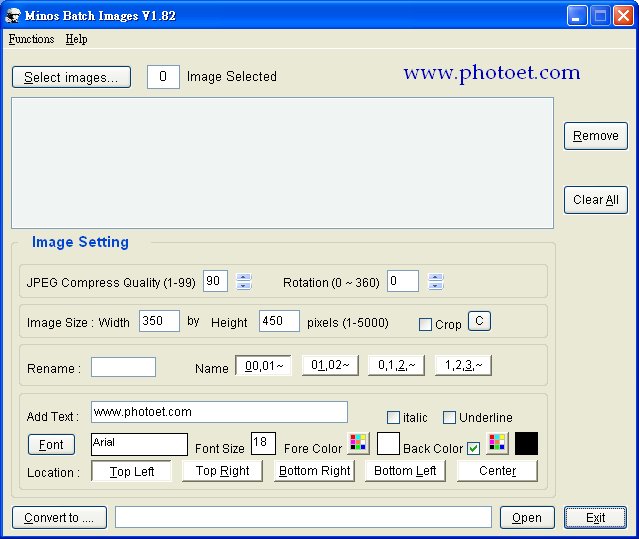Toggle the Underline checkbox
The height and width of the screenshot is (539, 639).
[449, 418]
